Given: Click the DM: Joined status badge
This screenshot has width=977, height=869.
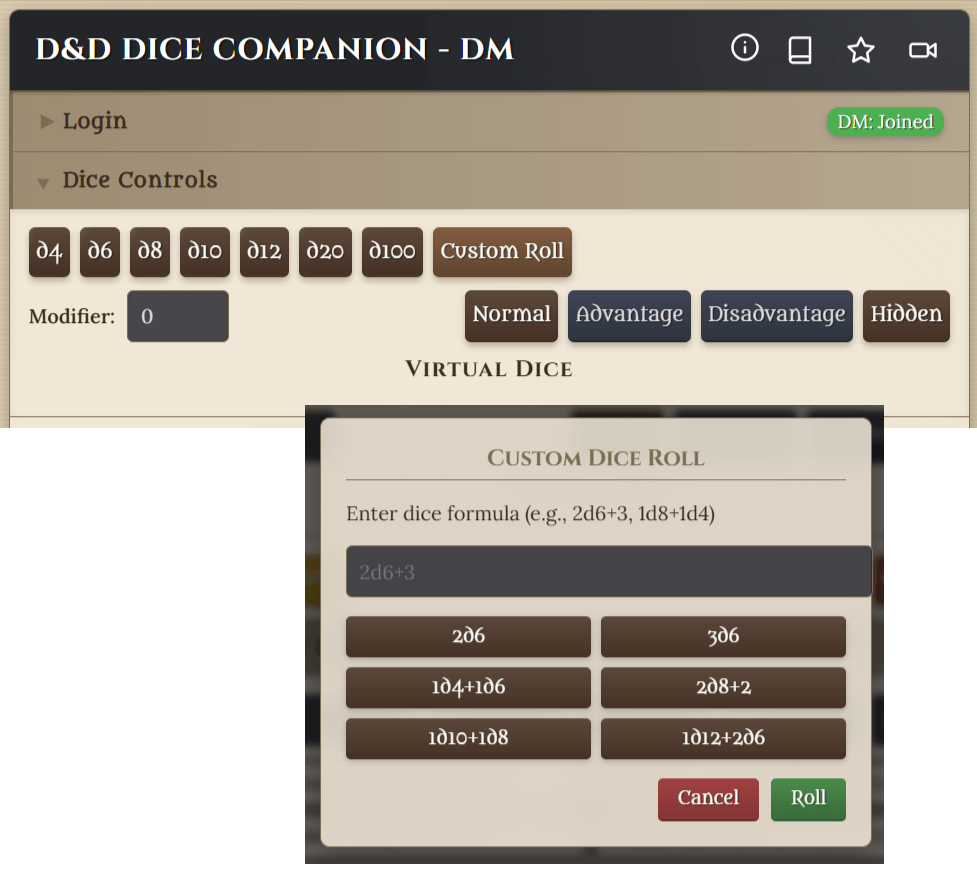Looking at the screenshot, I should (x=885, y=121).
